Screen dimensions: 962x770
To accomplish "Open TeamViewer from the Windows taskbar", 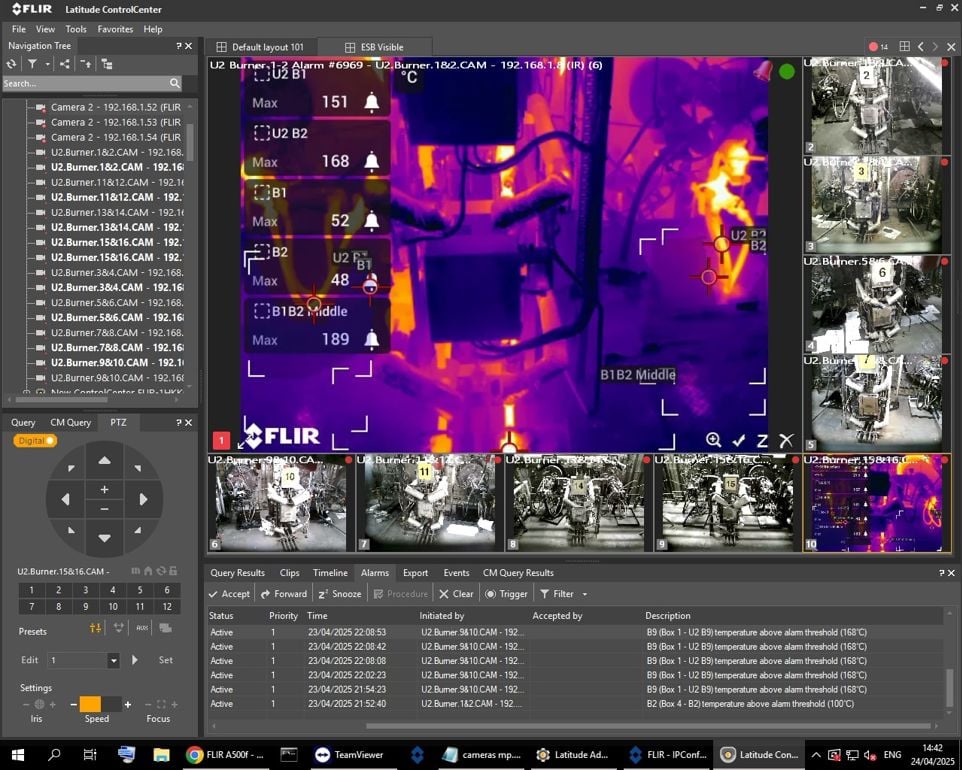I will coord(343,755).
